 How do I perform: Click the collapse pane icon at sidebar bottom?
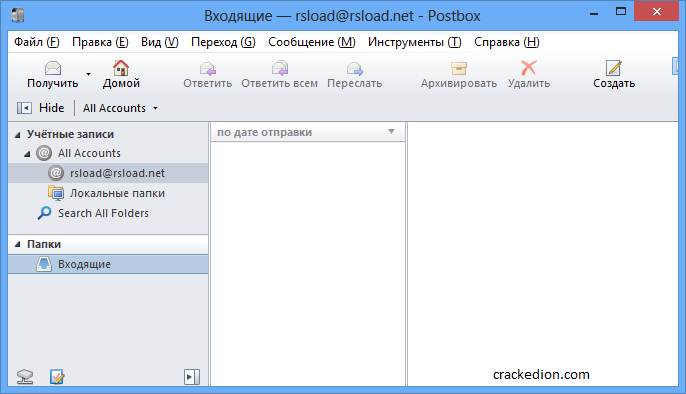(192, 377)
